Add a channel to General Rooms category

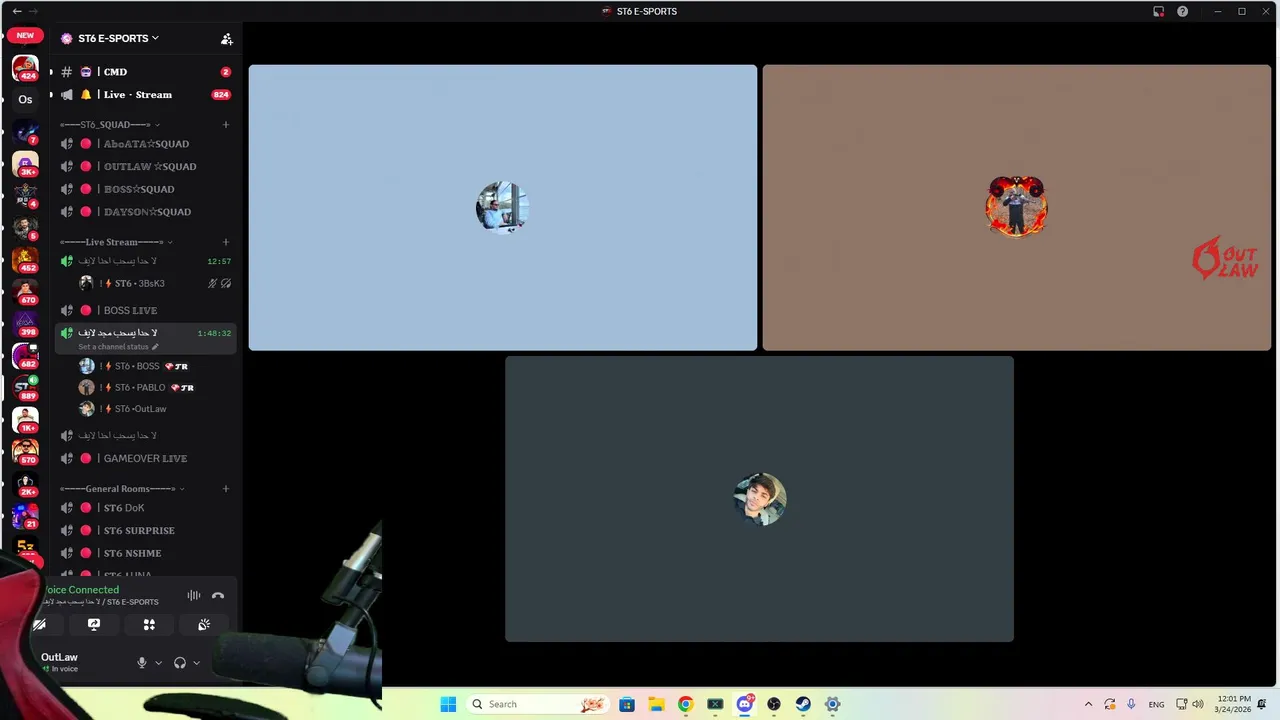226,489
